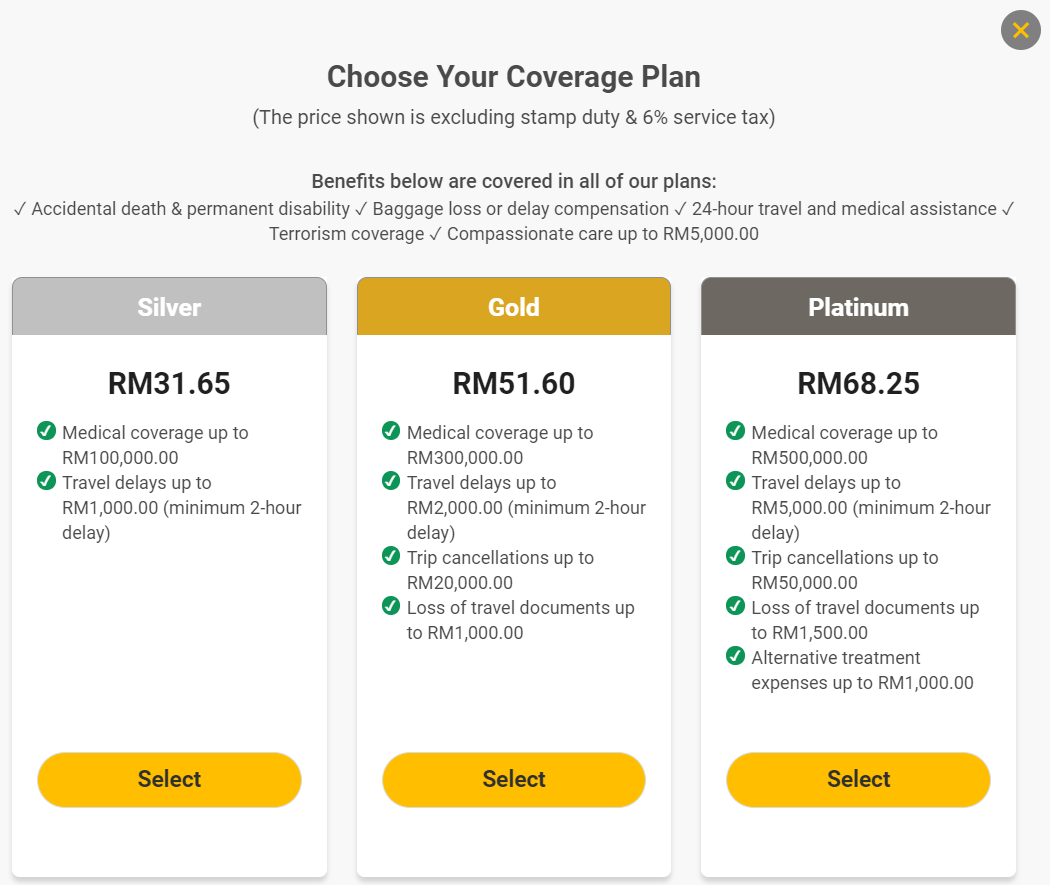This screenshot has width=1050, height=885.
Task: Click the checkmark beside Platinum's medical coverage benefit
Action: pos(736,432)
